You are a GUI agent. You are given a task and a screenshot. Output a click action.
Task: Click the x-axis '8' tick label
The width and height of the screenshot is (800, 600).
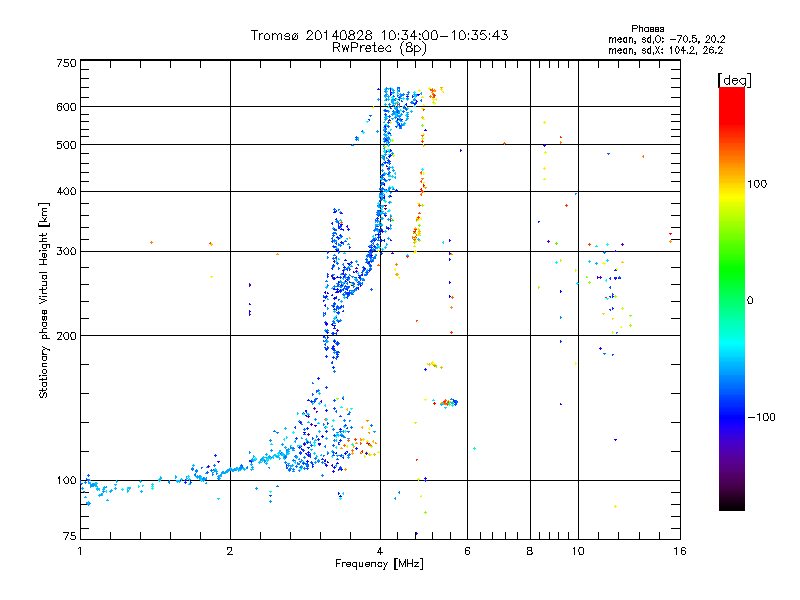pos(530,551)
